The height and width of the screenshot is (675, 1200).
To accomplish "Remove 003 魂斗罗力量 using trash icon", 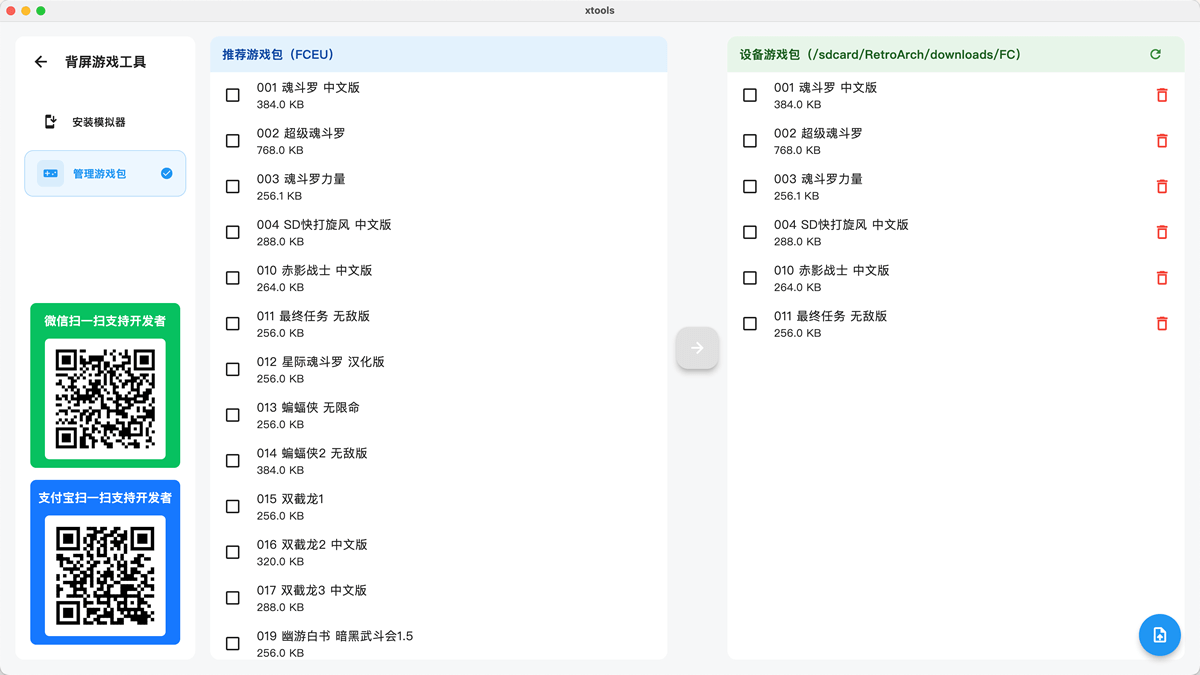I will 1161,187.
